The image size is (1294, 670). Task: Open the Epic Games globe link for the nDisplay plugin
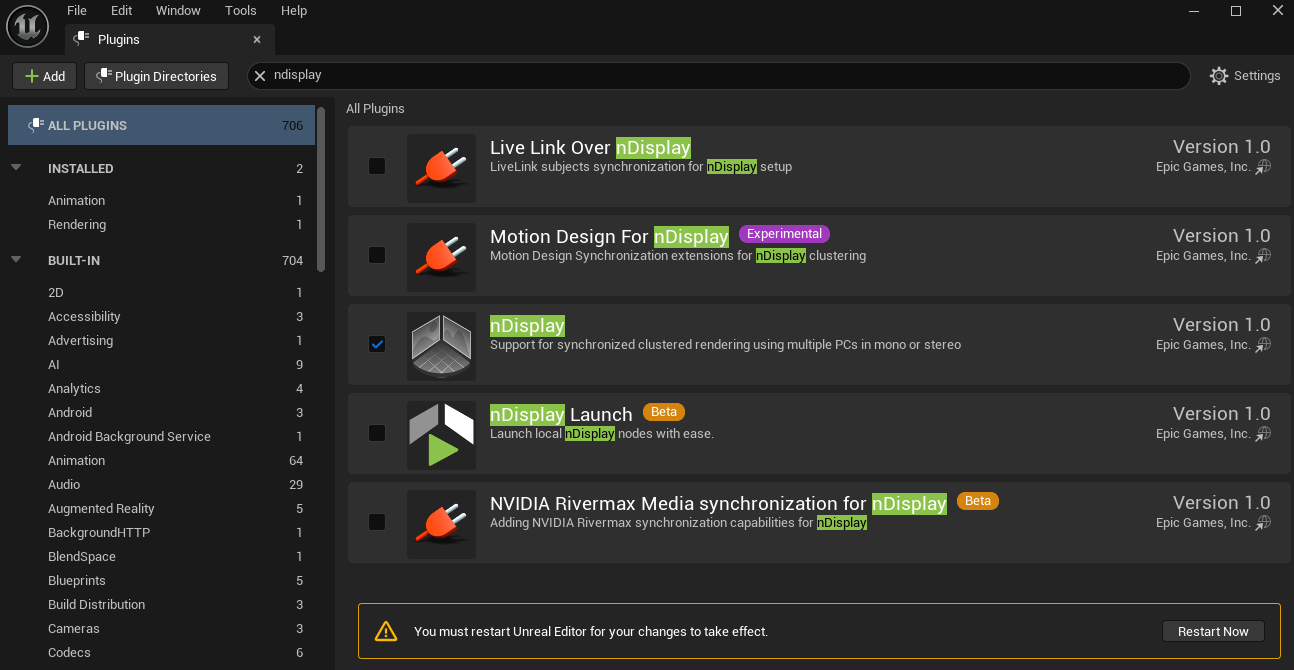[x=1264, y=345]
